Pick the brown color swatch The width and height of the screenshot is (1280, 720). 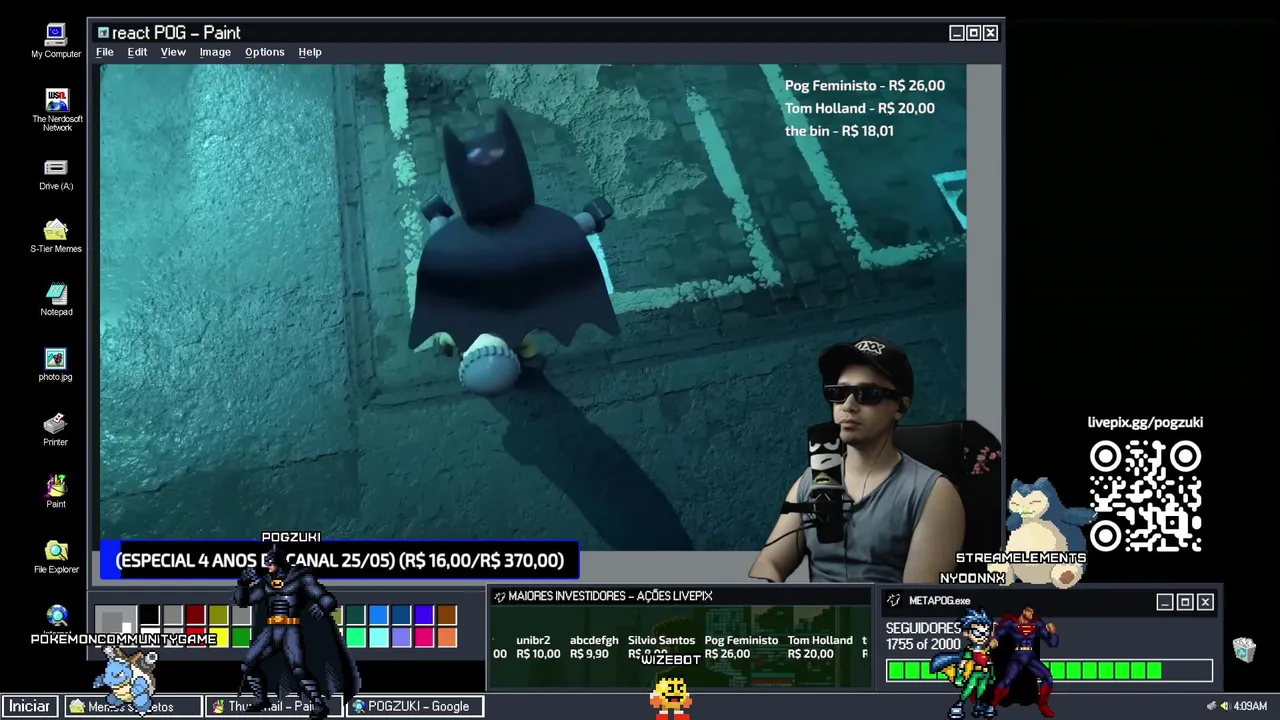[448, 616]
